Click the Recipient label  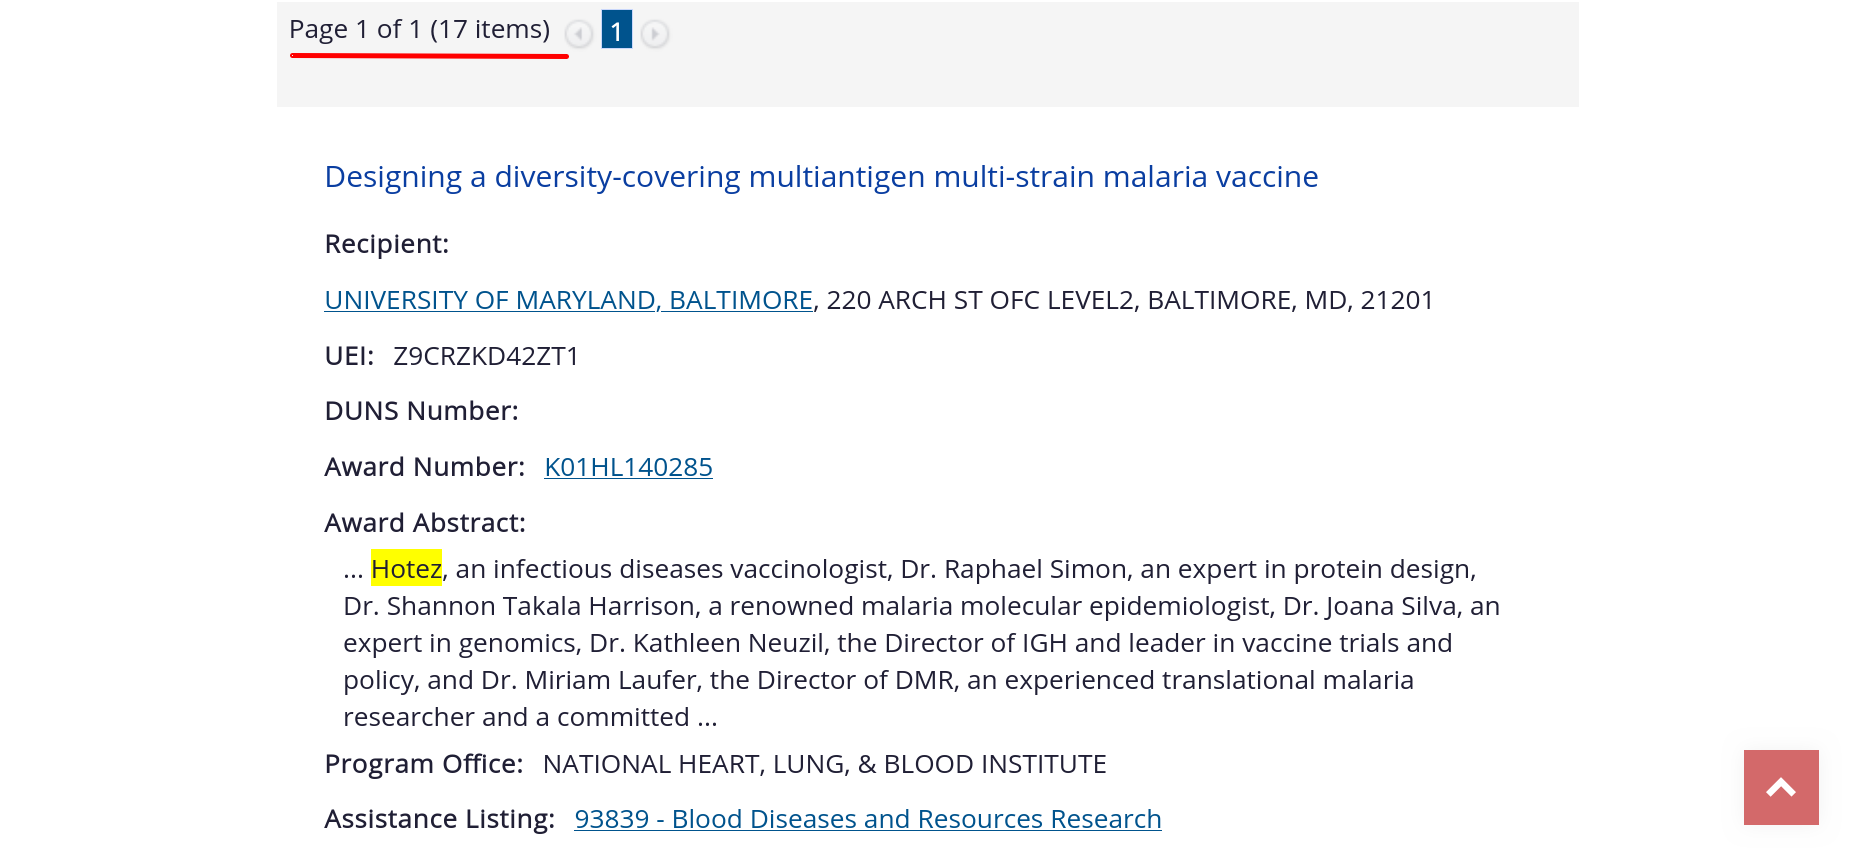click(387, 244)
